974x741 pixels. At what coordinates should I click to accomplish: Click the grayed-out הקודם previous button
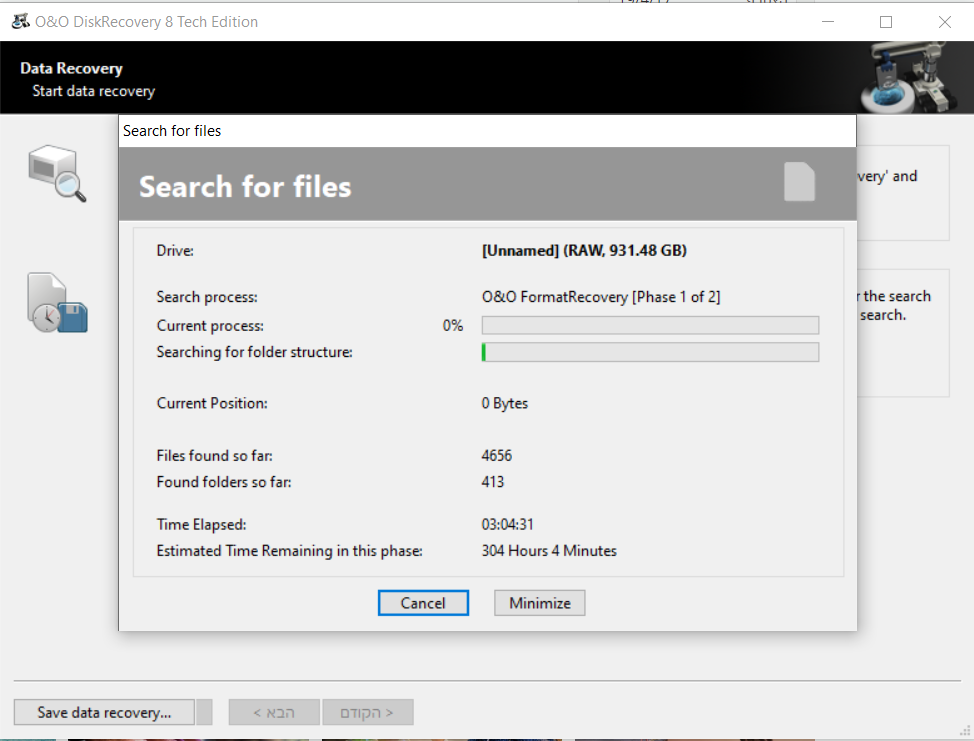point(368,712)
